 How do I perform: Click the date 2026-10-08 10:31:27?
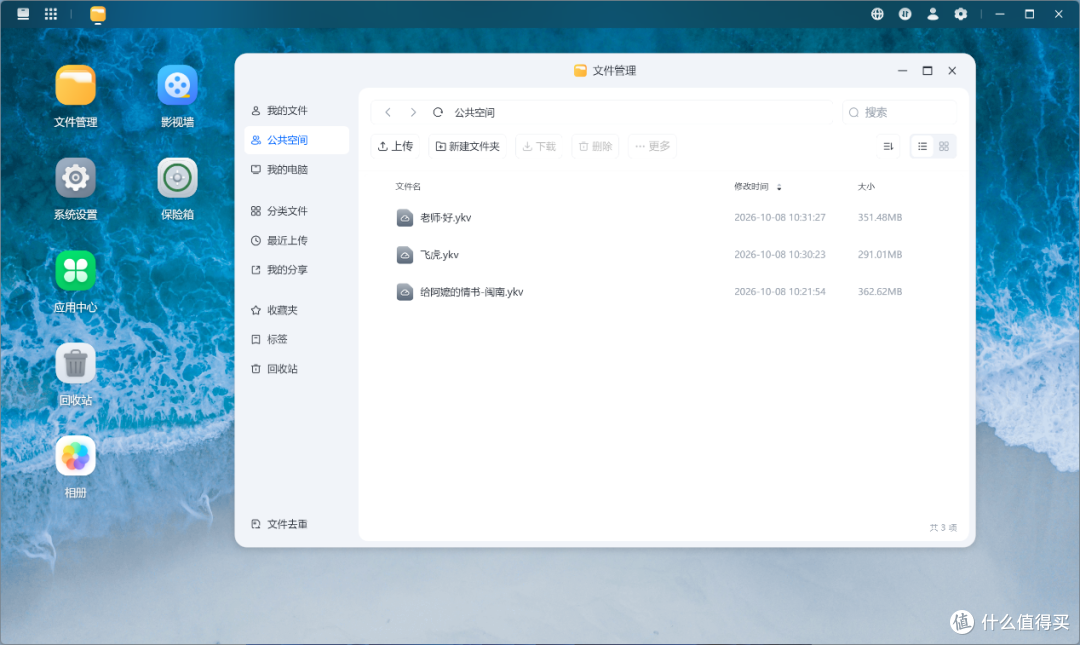pyautogui.click(x=780, y=218)
